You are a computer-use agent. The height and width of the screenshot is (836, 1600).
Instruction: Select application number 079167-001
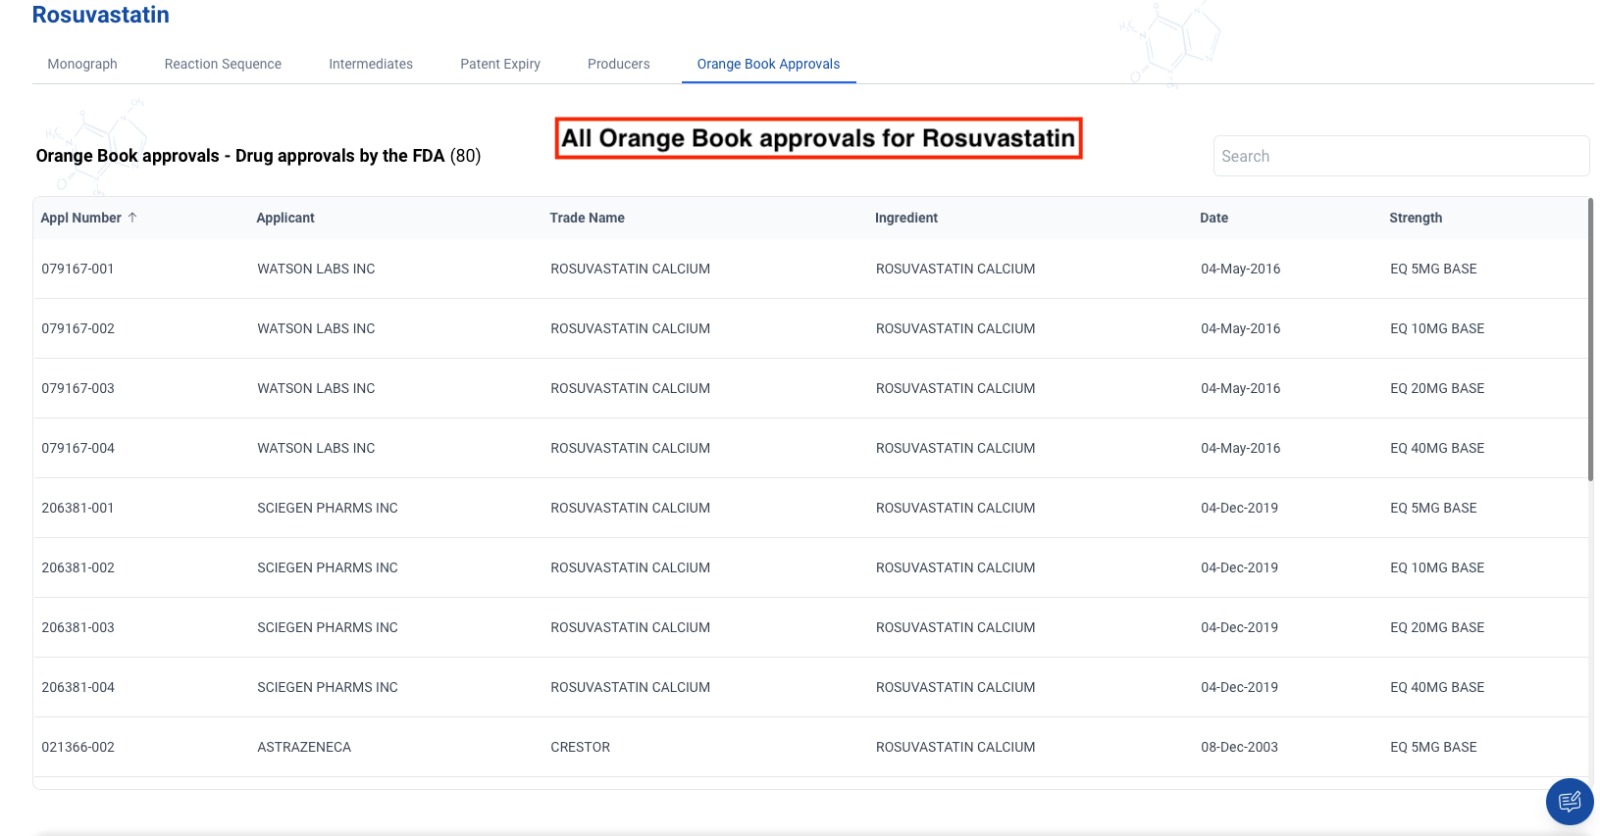coord(78,269)
